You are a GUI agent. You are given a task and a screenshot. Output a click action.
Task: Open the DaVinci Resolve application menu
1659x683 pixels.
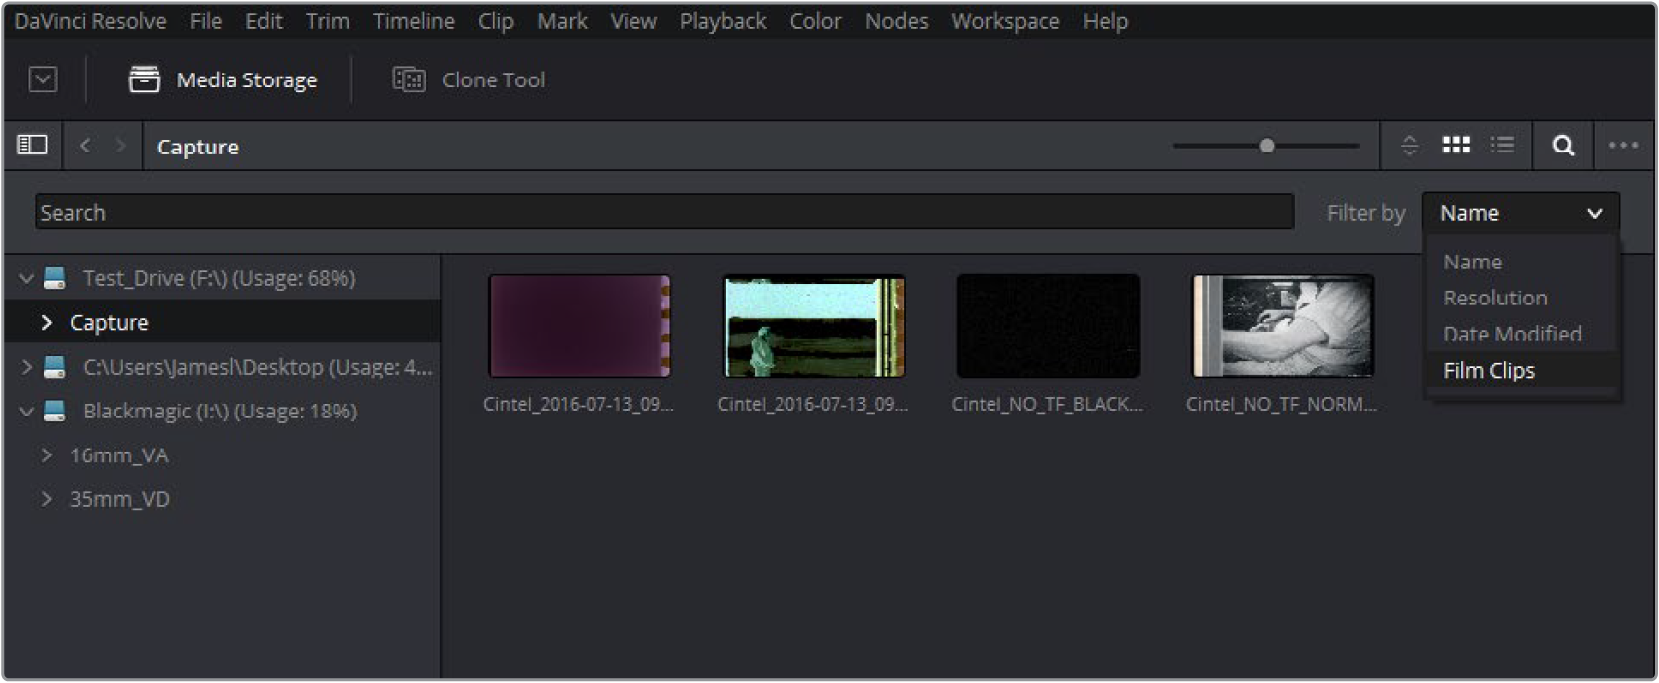coord(90,21)
